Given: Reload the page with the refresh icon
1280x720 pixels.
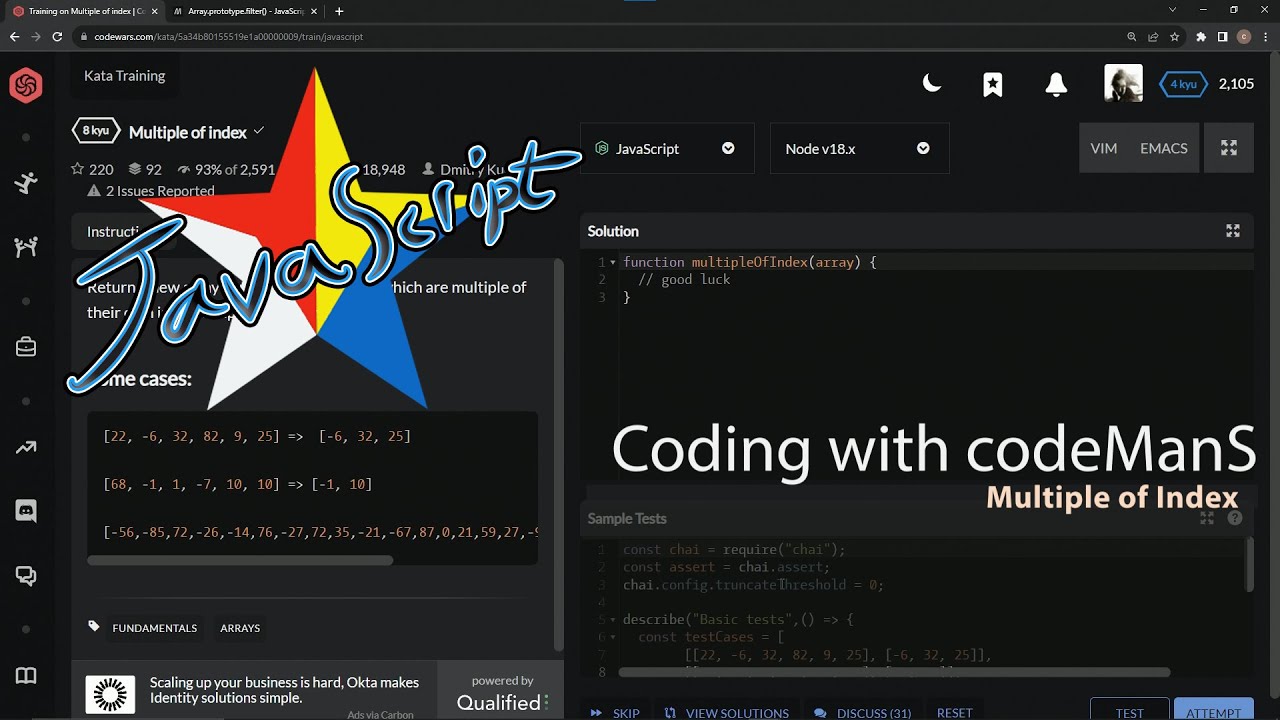Looking at the screenshot, I should tap(58, 36).
